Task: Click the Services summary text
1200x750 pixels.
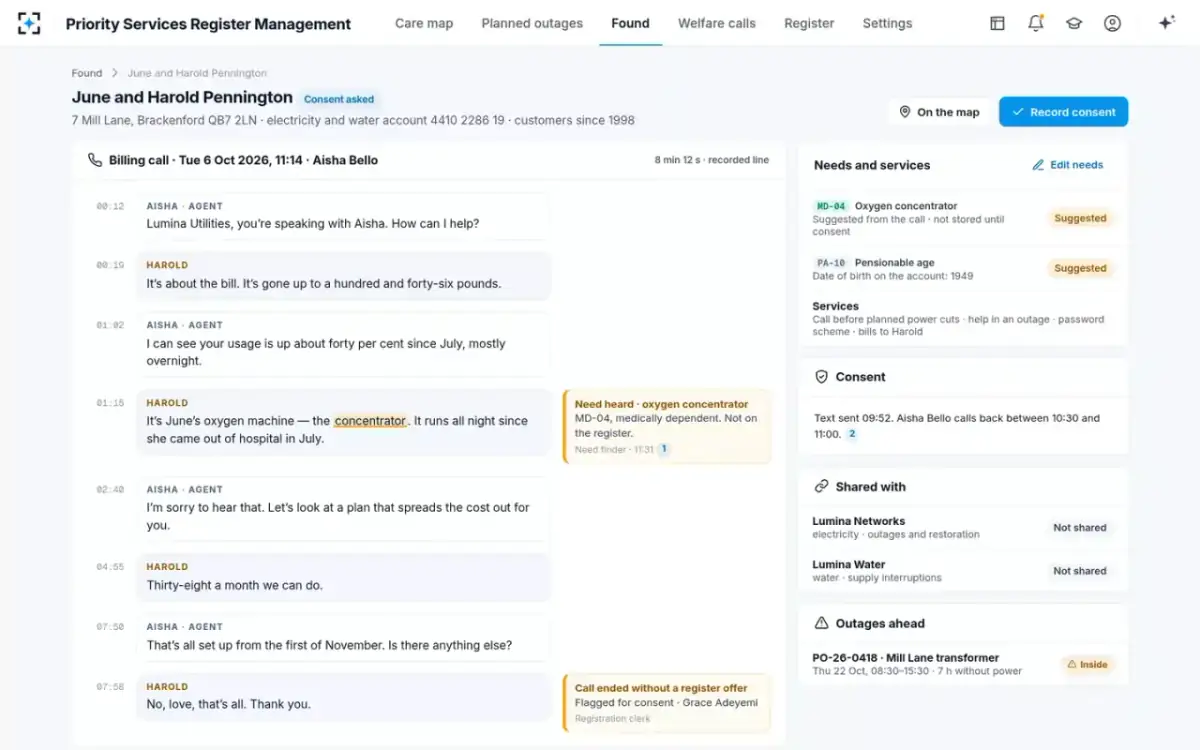Action: click(958, 325)
